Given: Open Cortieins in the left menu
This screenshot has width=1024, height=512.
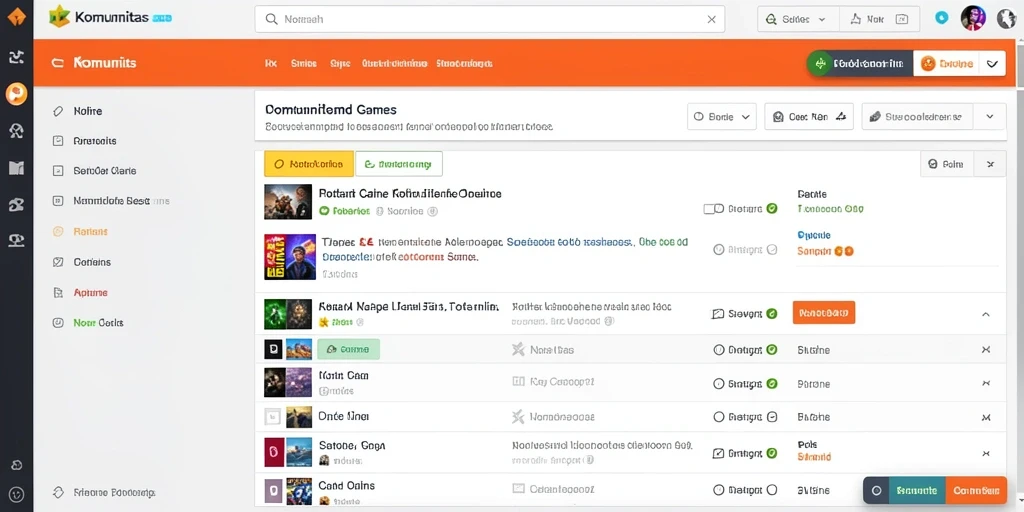Looking at the screenshot, I should click(92, 262).
